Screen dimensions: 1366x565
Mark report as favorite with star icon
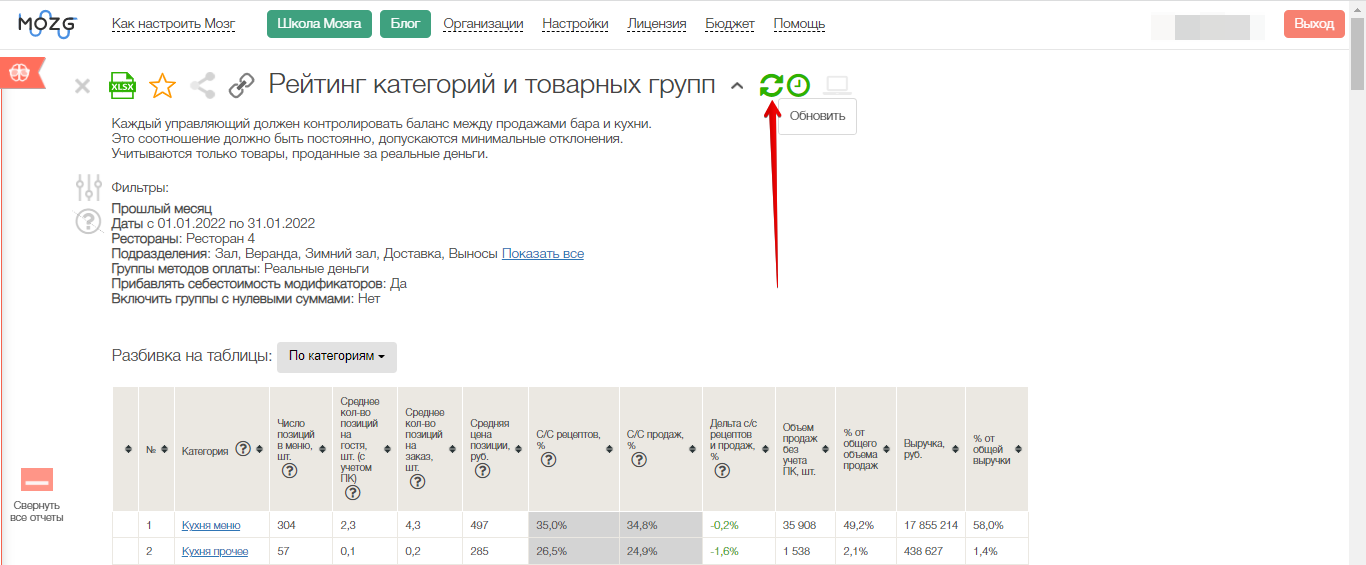[162, 86]
